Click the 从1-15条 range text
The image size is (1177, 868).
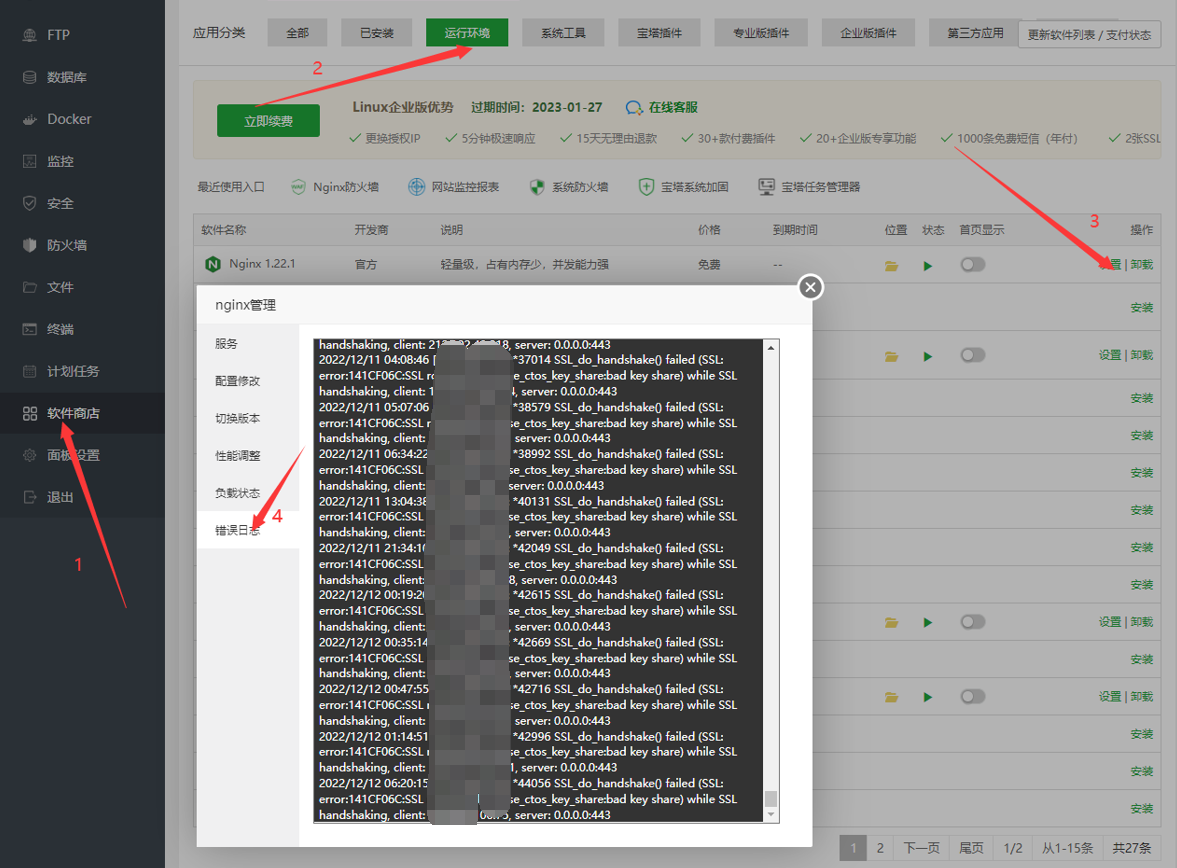click(x=1067, y=848)
